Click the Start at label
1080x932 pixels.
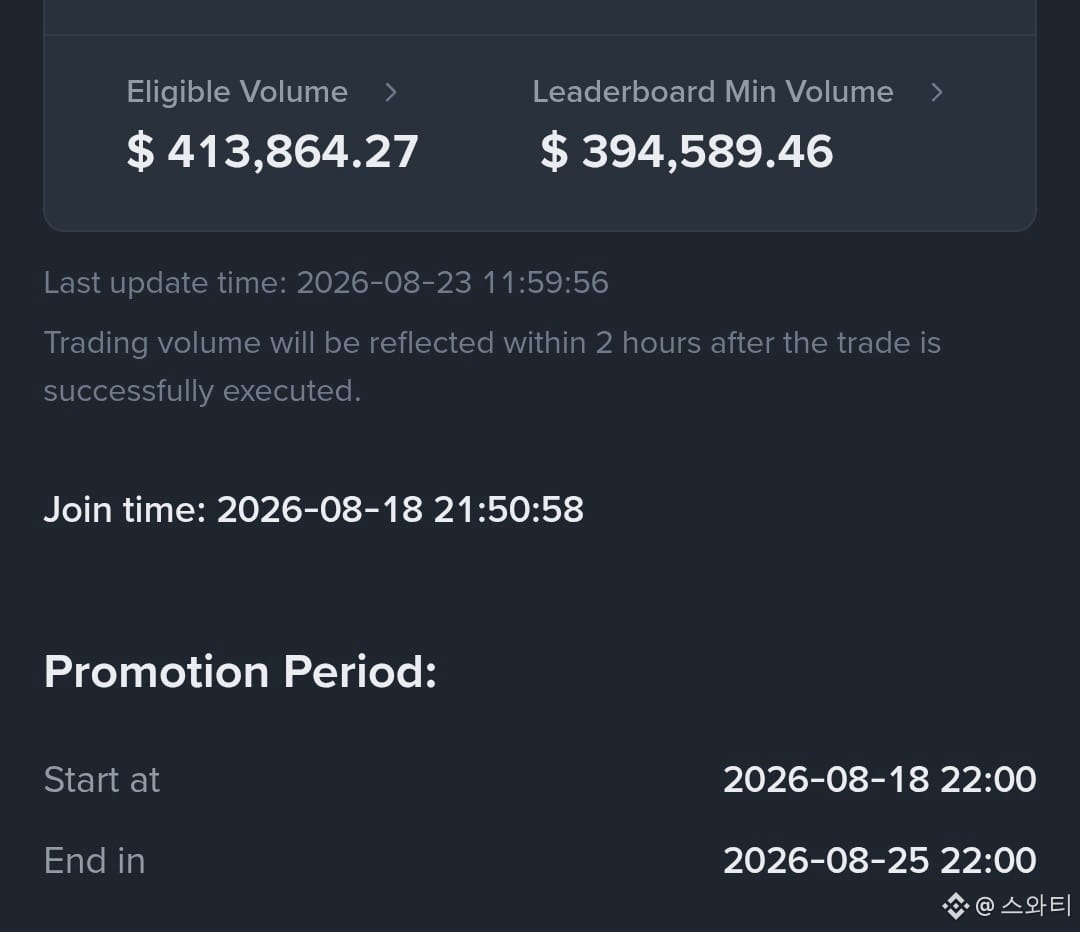point(102,780)
